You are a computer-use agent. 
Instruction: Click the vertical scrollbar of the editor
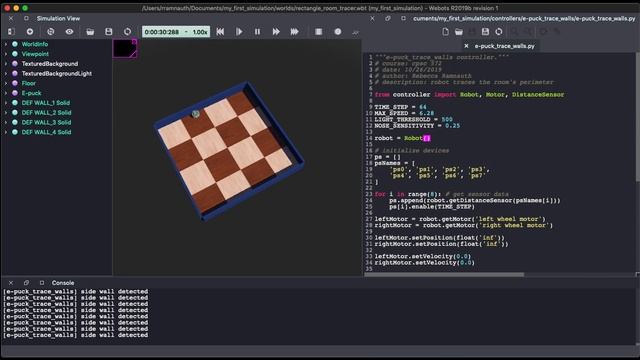pos(638,117)
